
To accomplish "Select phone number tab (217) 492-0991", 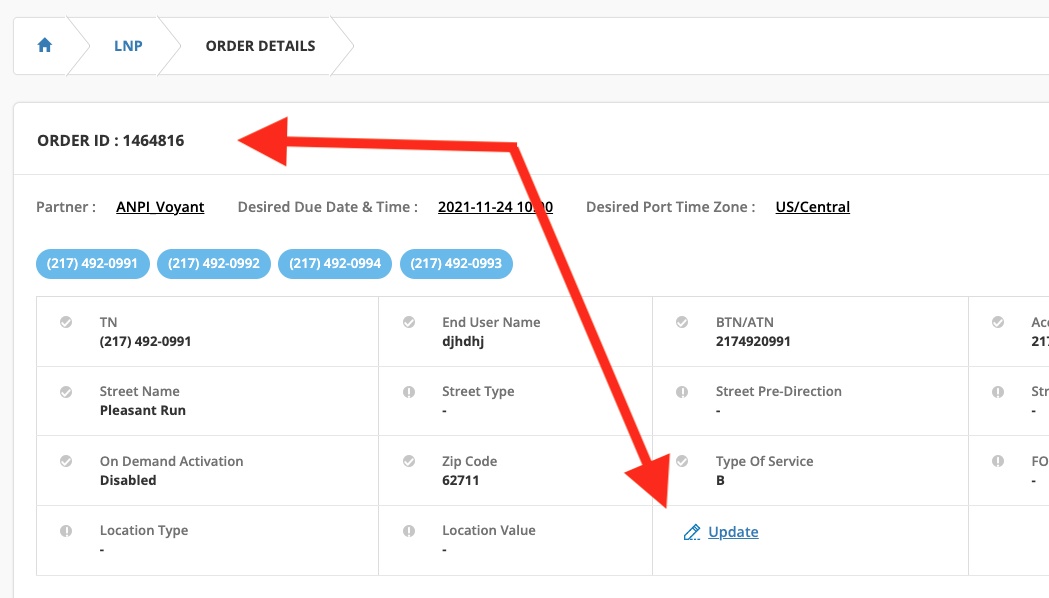I will coord(93,264).
